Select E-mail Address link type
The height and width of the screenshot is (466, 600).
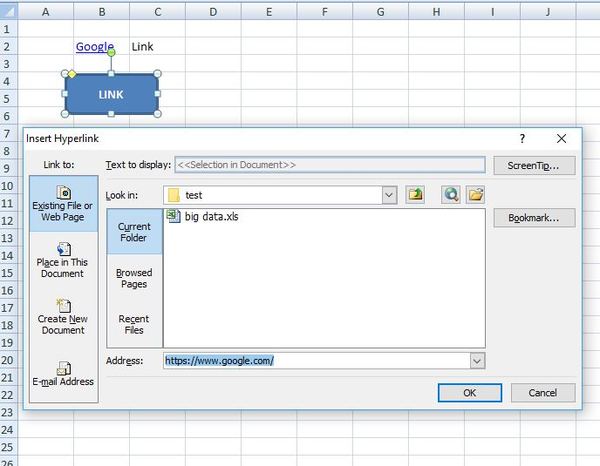click(x=63, y=374)
